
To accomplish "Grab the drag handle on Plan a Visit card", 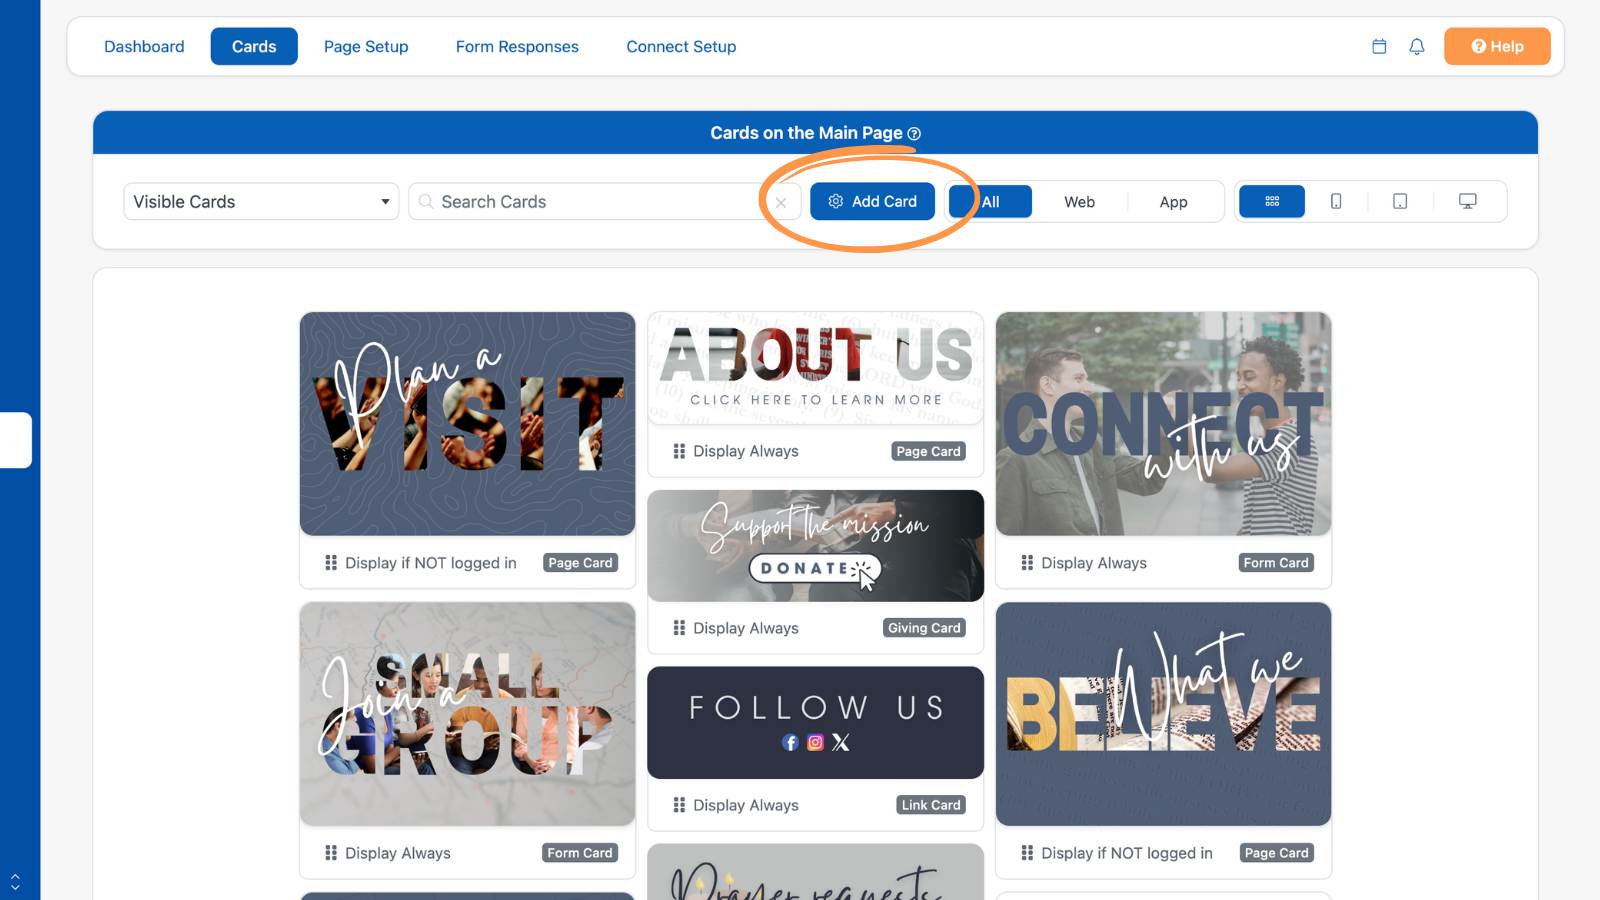I will click(x=331, y=563).
